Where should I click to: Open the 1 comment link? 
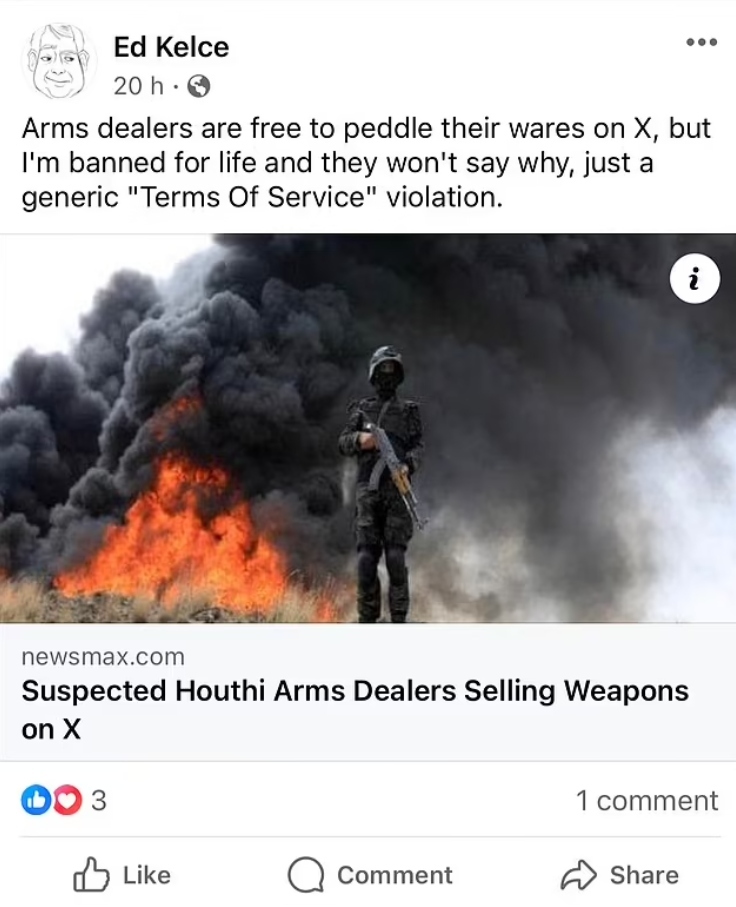(647, 801)
